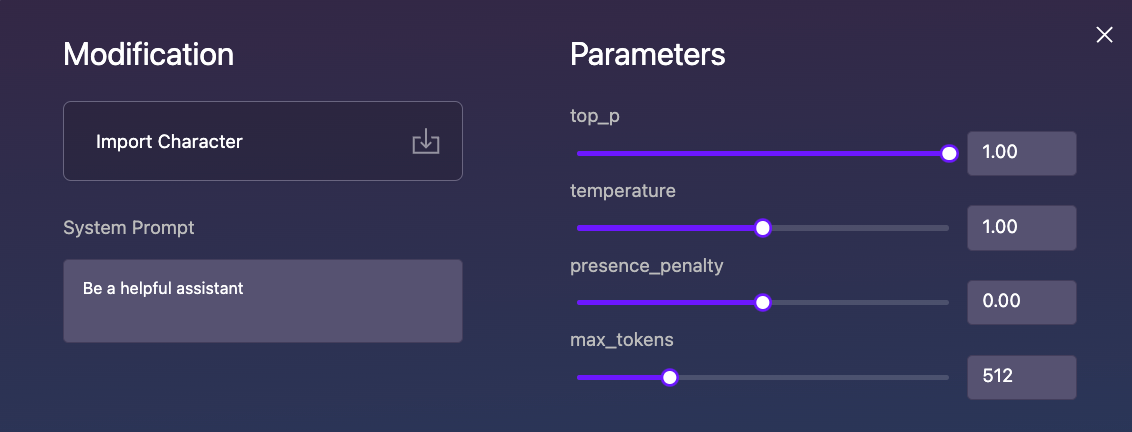
Task: Click the import download icon
Action: [426, 141]
